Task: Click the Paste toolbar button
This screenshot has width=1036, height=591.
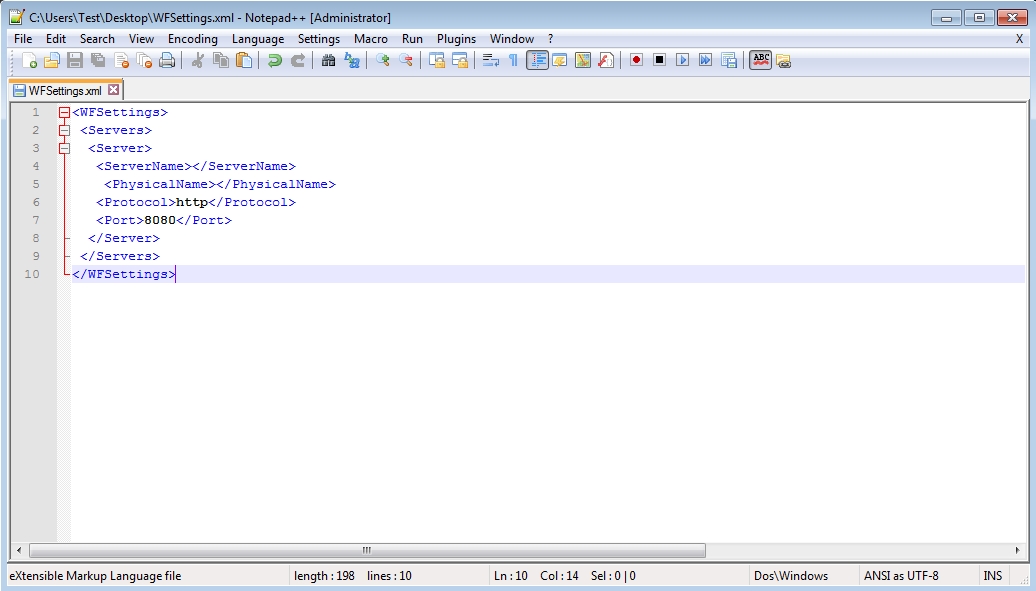Action: pyautogui.click(x=244, y=60)
